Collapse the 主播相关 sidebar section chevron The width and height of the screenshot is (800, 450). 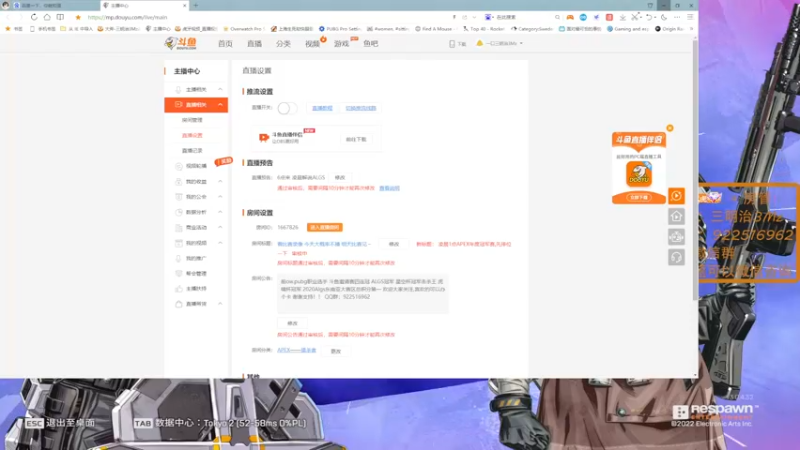220,89
